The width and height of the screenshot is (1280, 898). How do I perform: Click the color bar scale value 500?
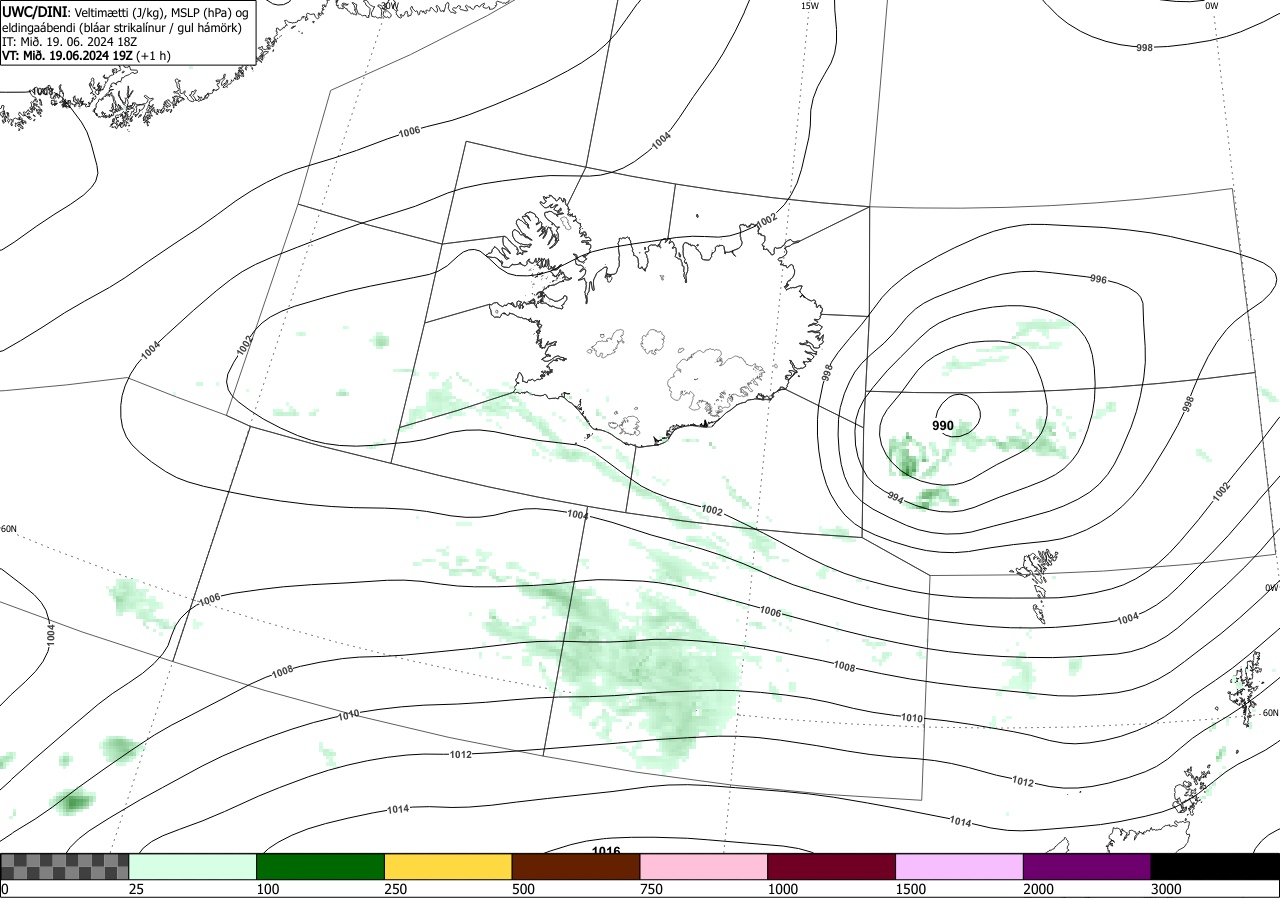coord(524,889)
